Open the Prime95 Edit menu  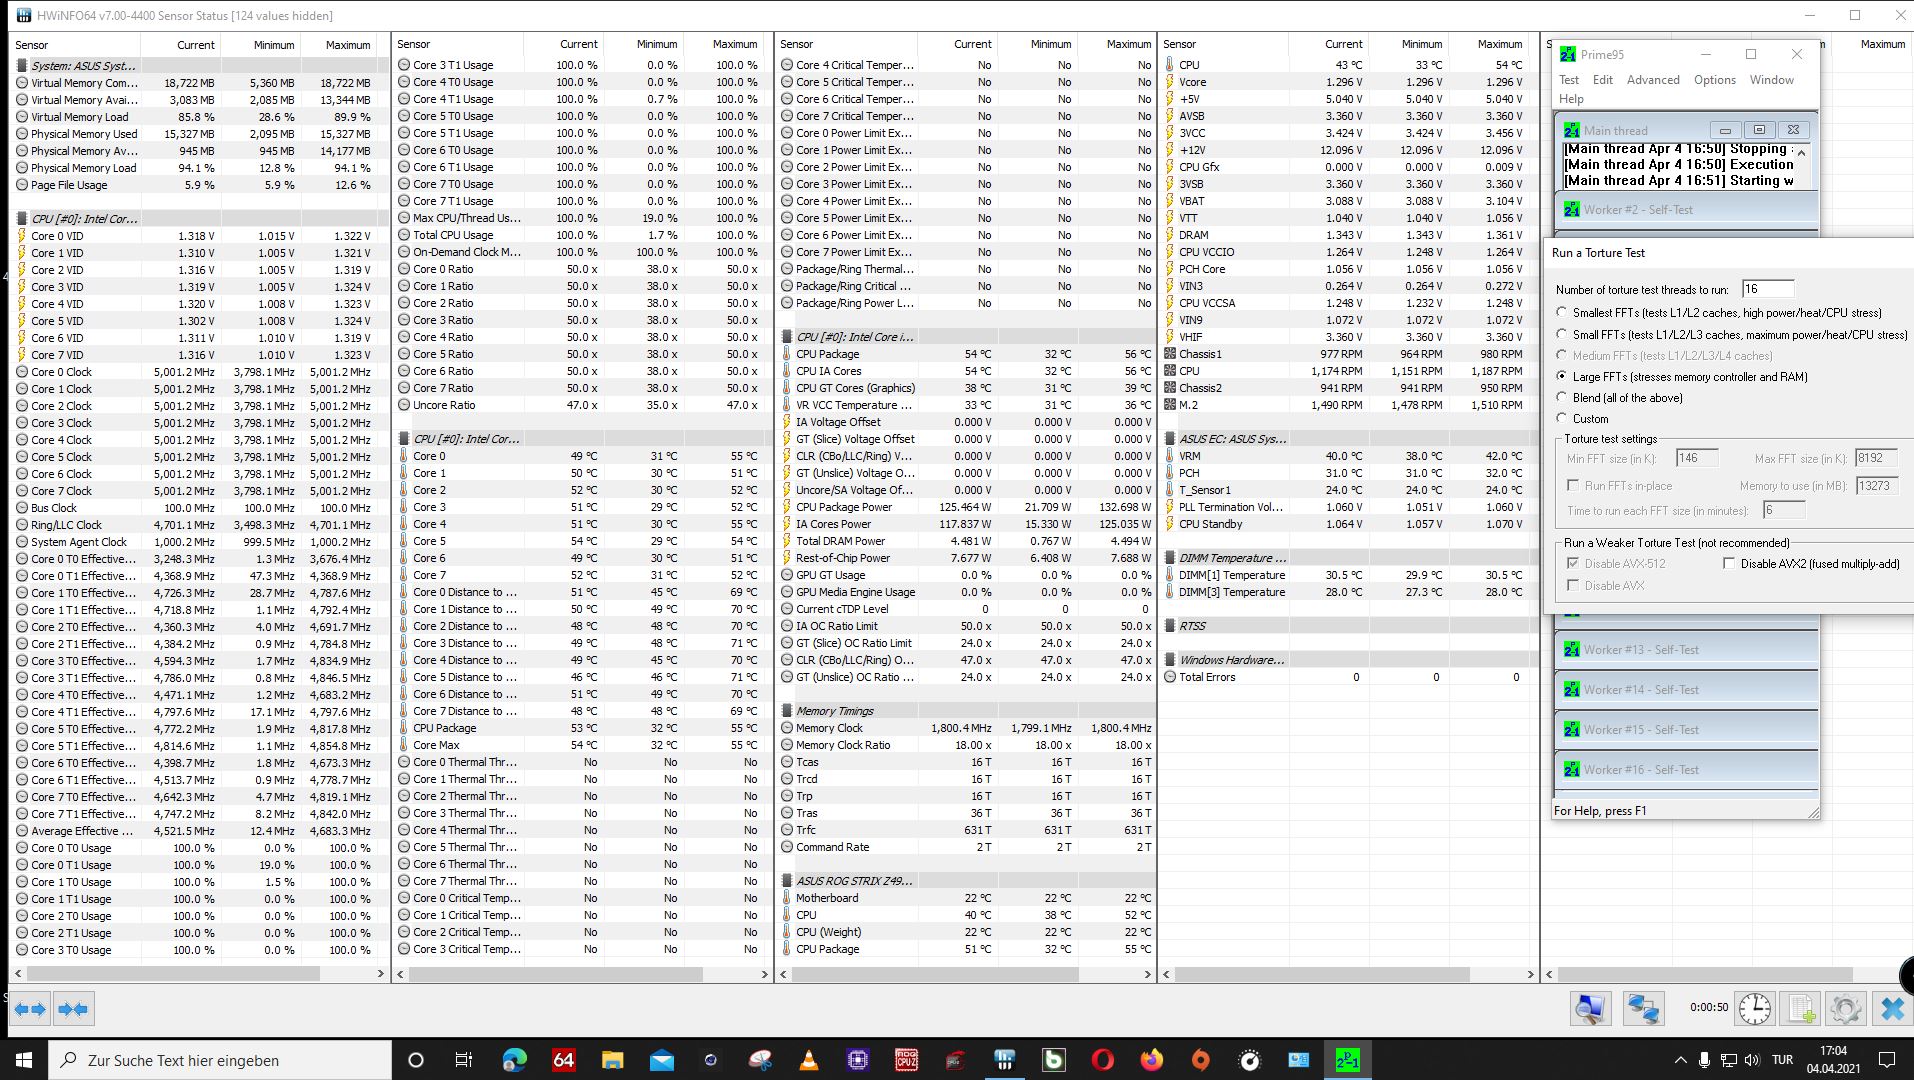pos(1603,80)
